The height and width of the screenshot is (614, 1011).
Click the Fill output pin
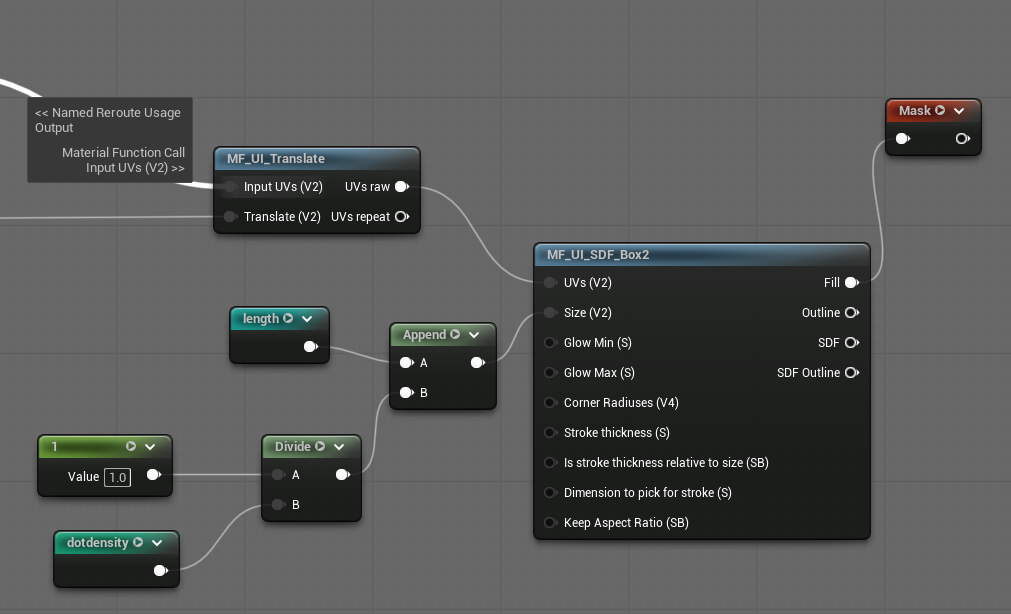point(852,283)
